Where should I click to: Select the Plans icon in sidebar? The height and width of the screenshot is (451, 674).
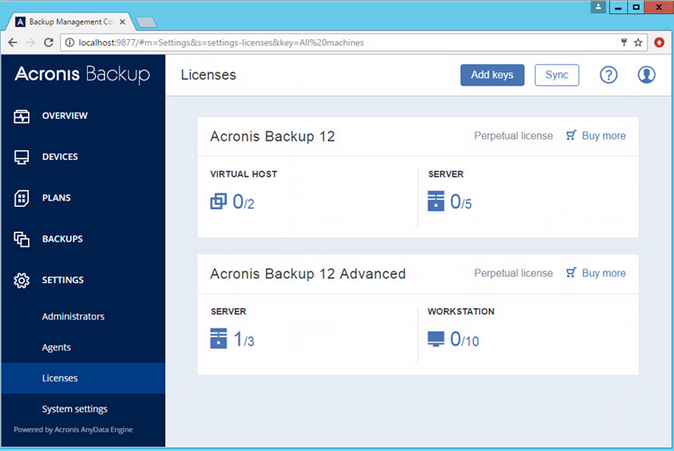[21, 198]
